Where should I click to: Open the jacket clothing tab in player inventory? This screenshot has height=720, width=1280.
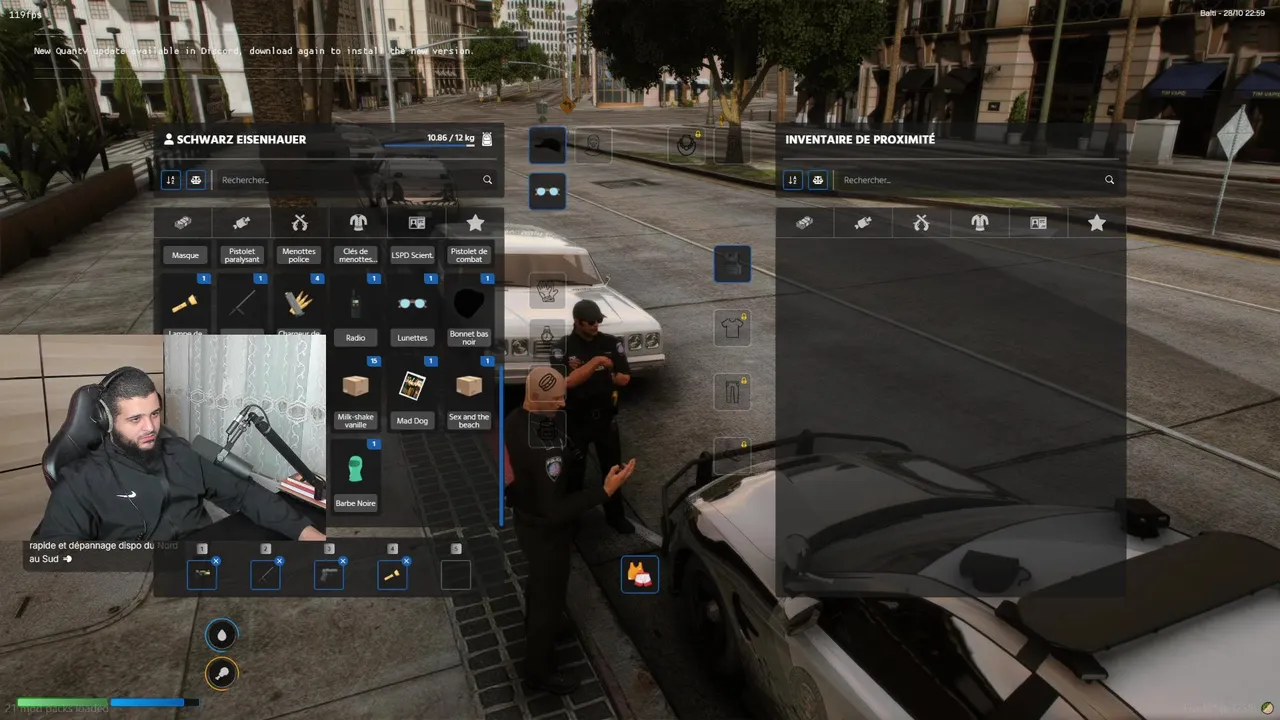(x=358, y=222)
